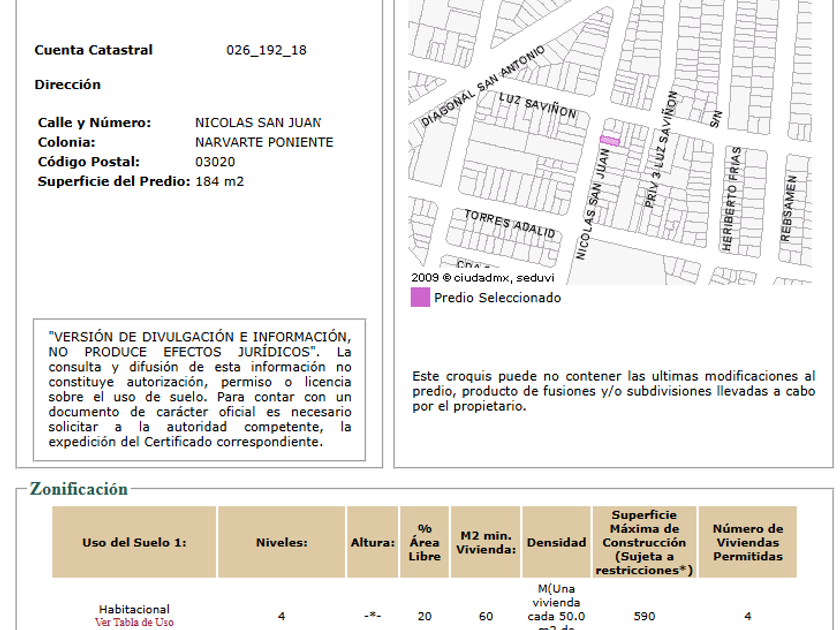Click the 'Niveles:' column header

click(x=282, y=542)
